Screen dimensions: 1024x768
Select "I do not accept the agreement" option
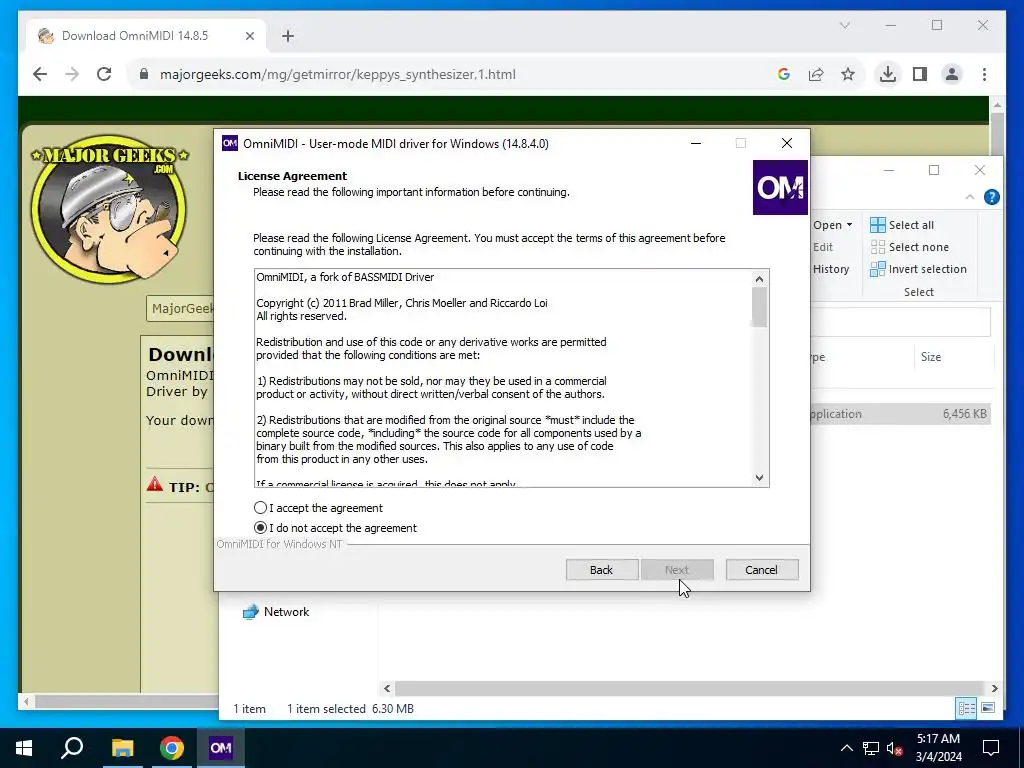click(x=261, y=528)
